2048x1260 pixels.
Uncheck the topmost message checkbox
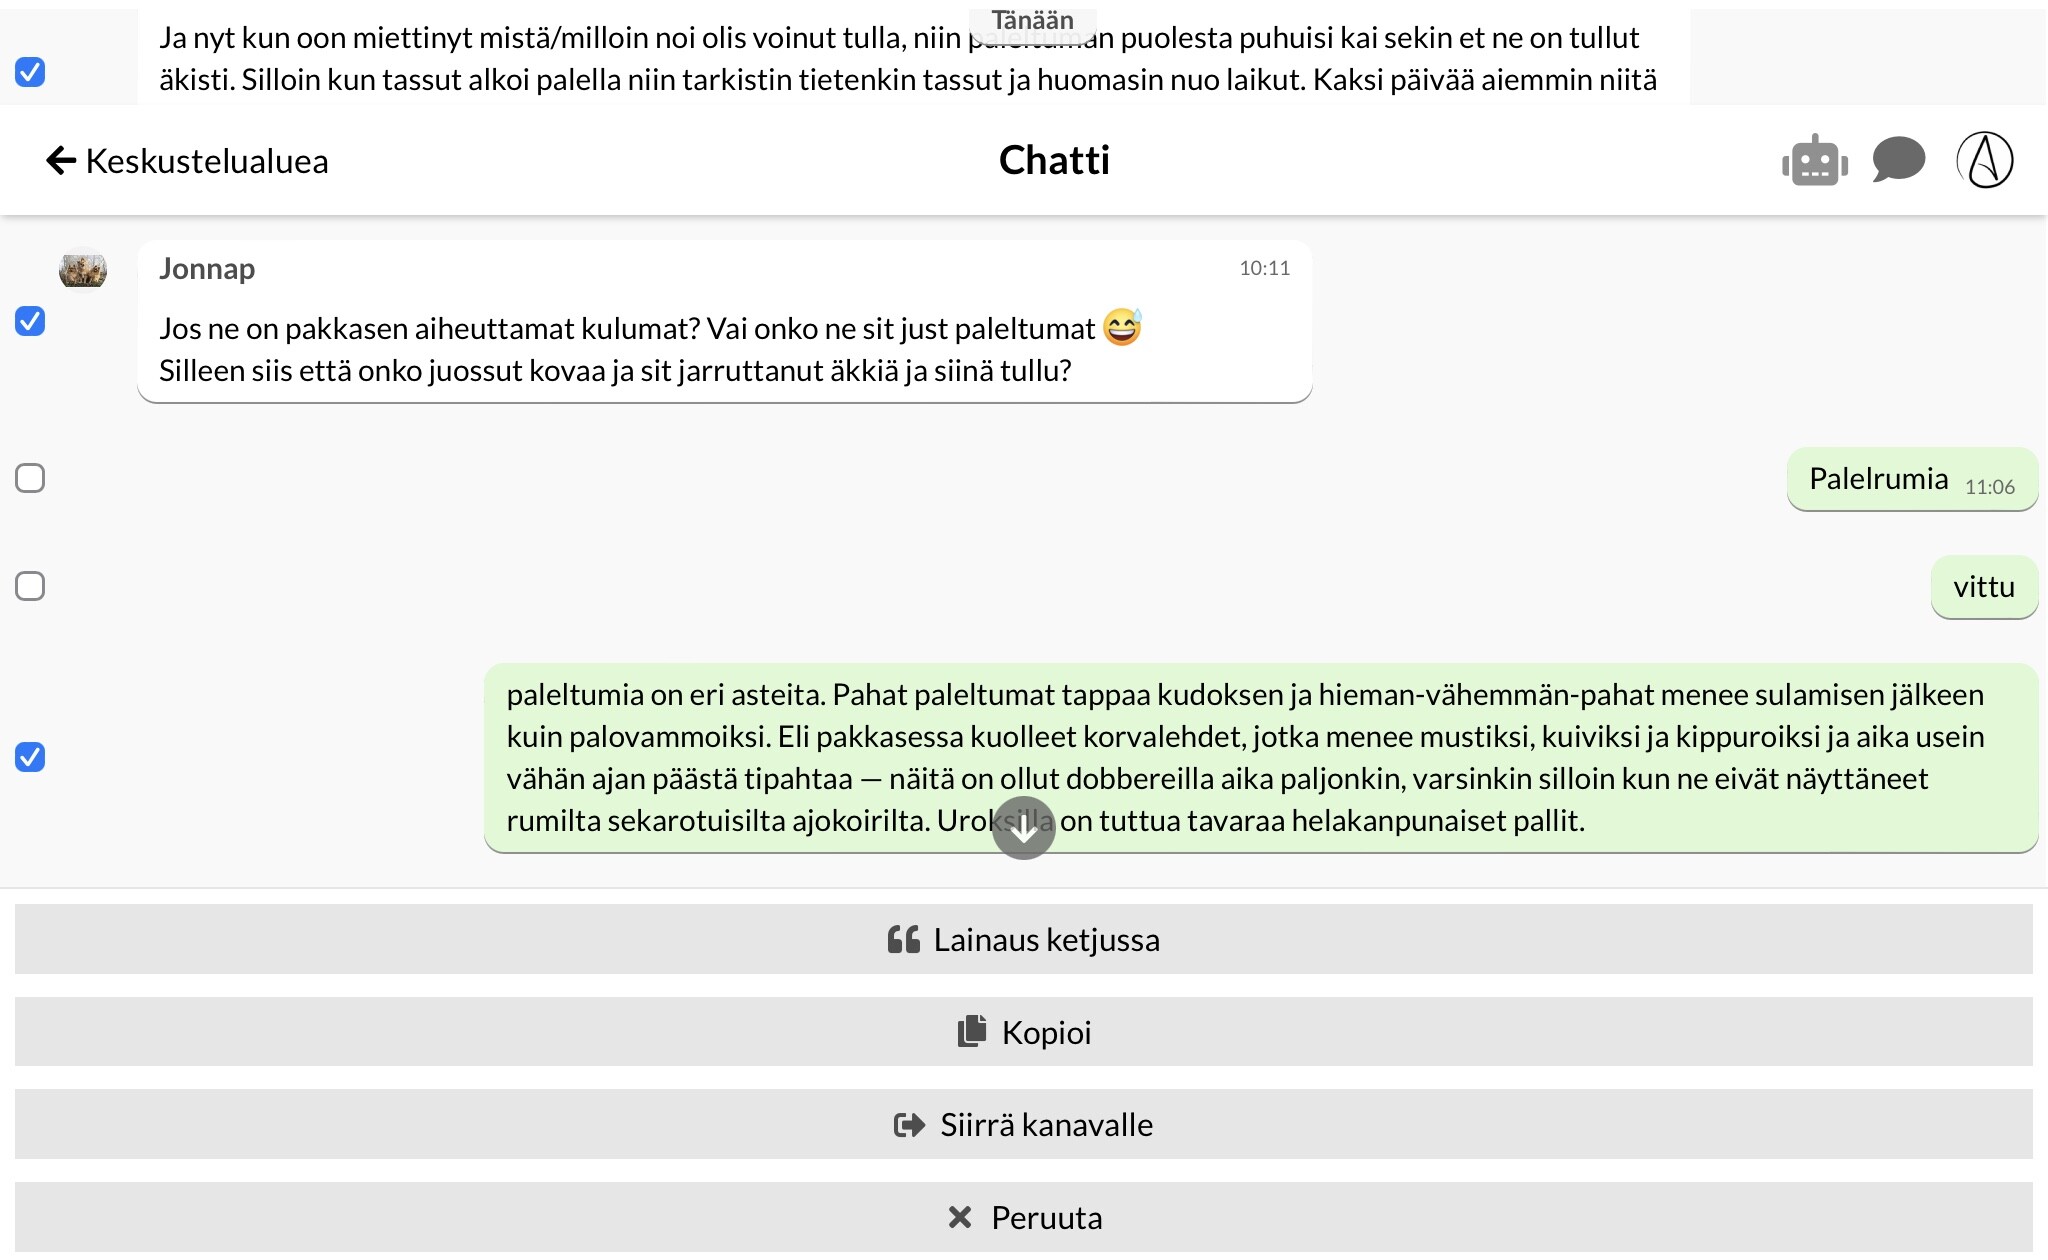[x=30, y=72]
